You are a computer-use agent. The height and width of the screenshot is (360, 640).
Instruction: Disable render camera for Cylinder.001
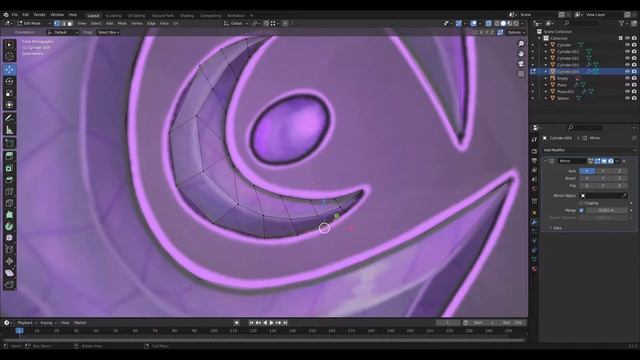pos(634,51)
